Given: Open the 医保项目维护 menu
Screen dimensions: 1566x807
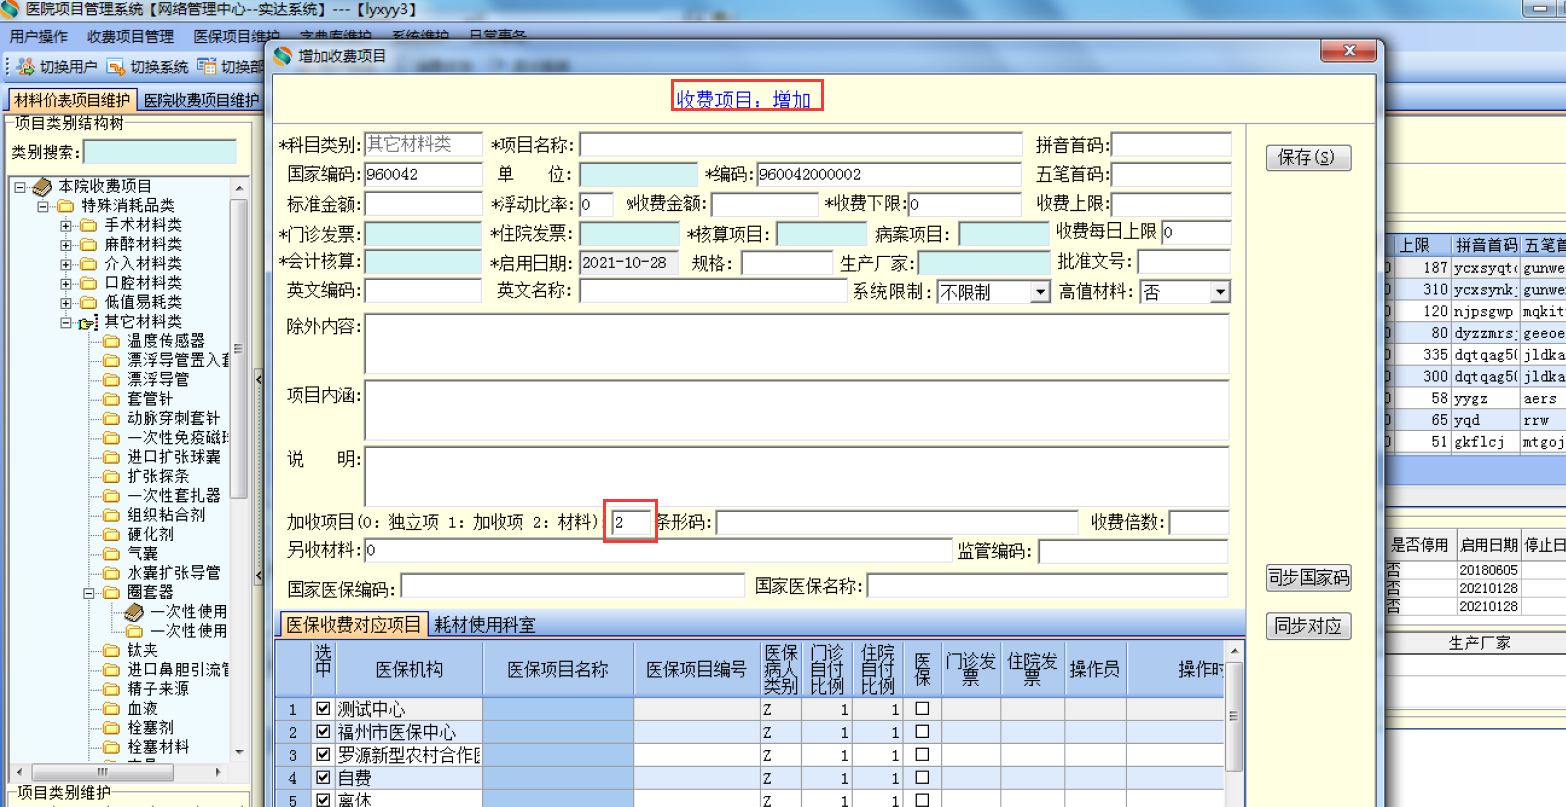Looking at the screenshot, I should tap(236, 36).
